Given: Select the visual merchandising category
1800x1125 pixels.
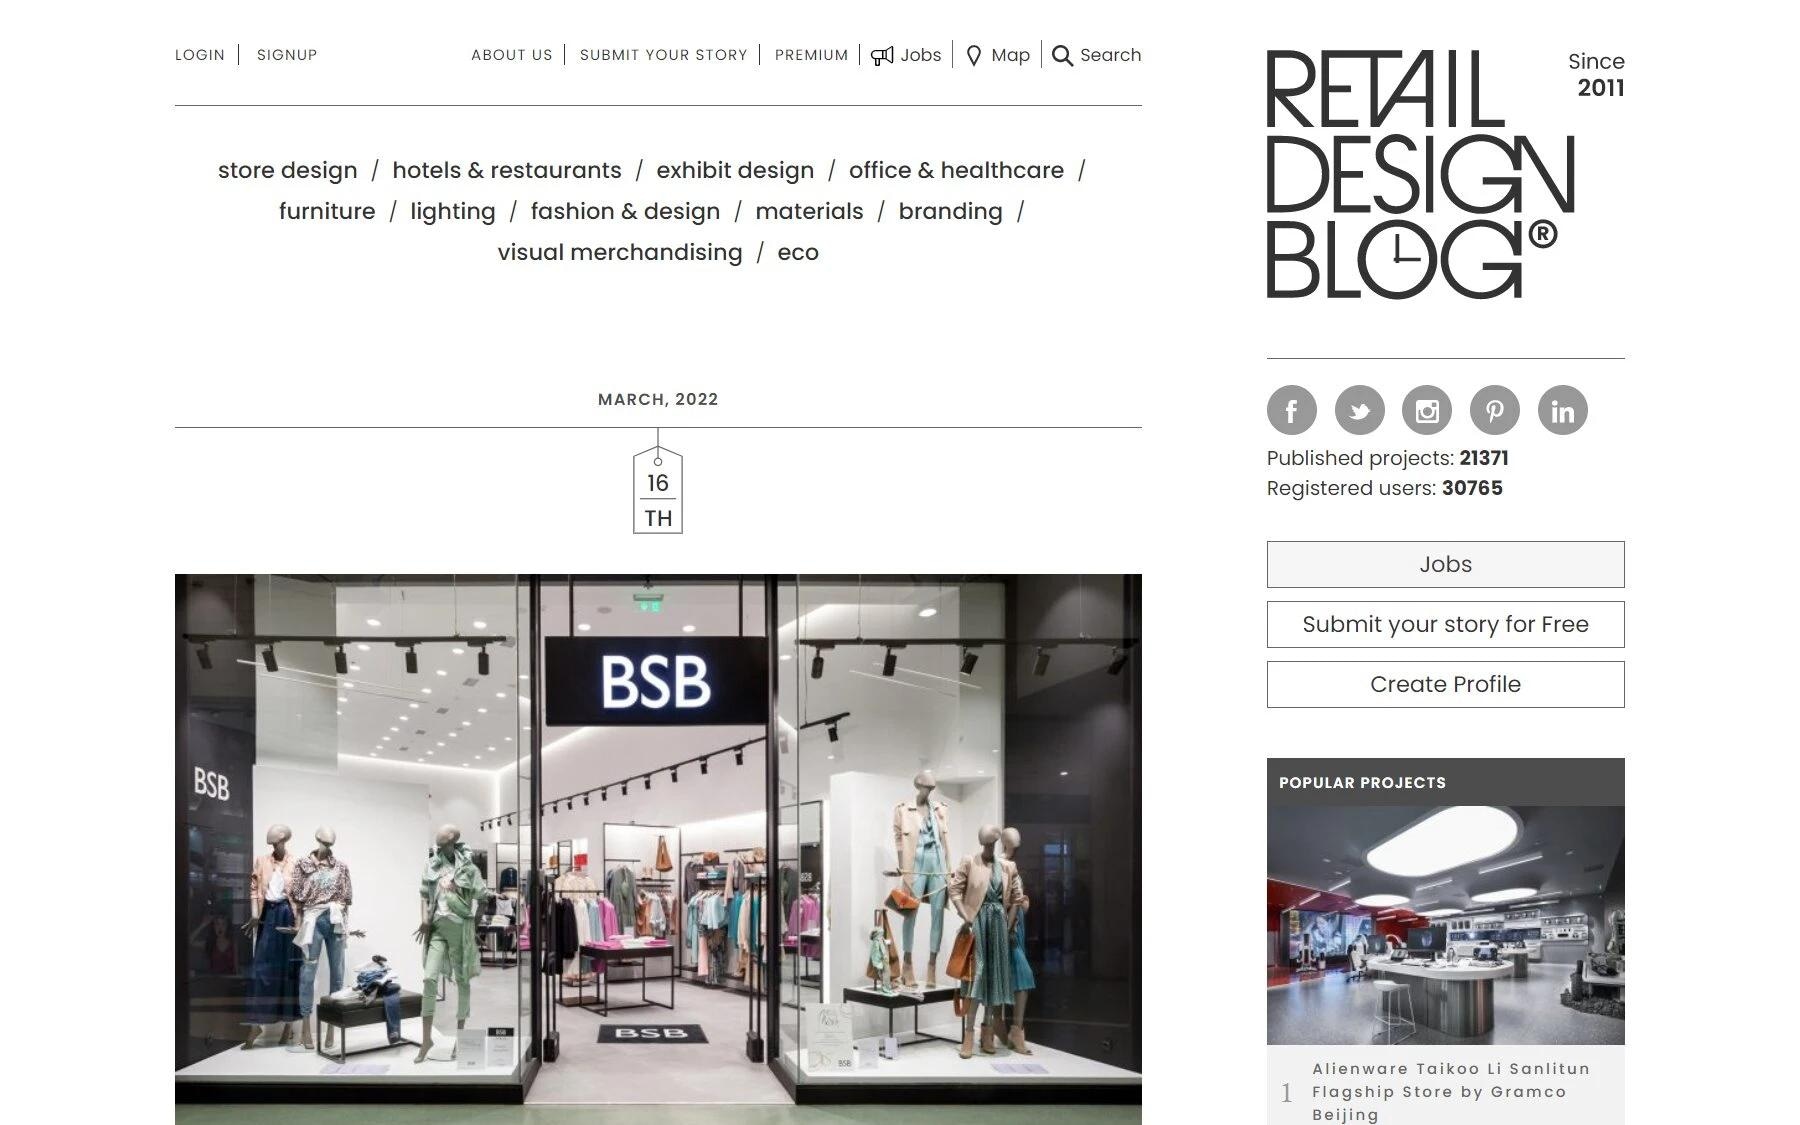Looking at the screenshot, I should [620, 252].
